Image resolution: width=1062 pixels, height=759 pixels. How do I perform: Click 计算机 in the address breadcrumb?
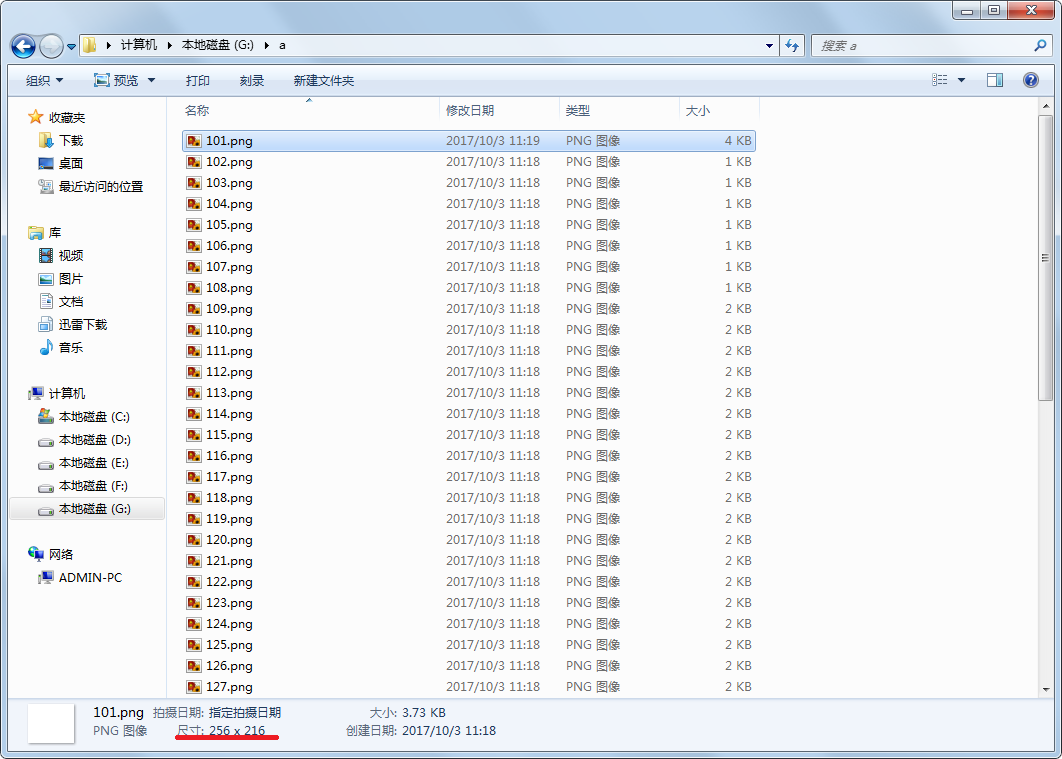coord(139,45)
